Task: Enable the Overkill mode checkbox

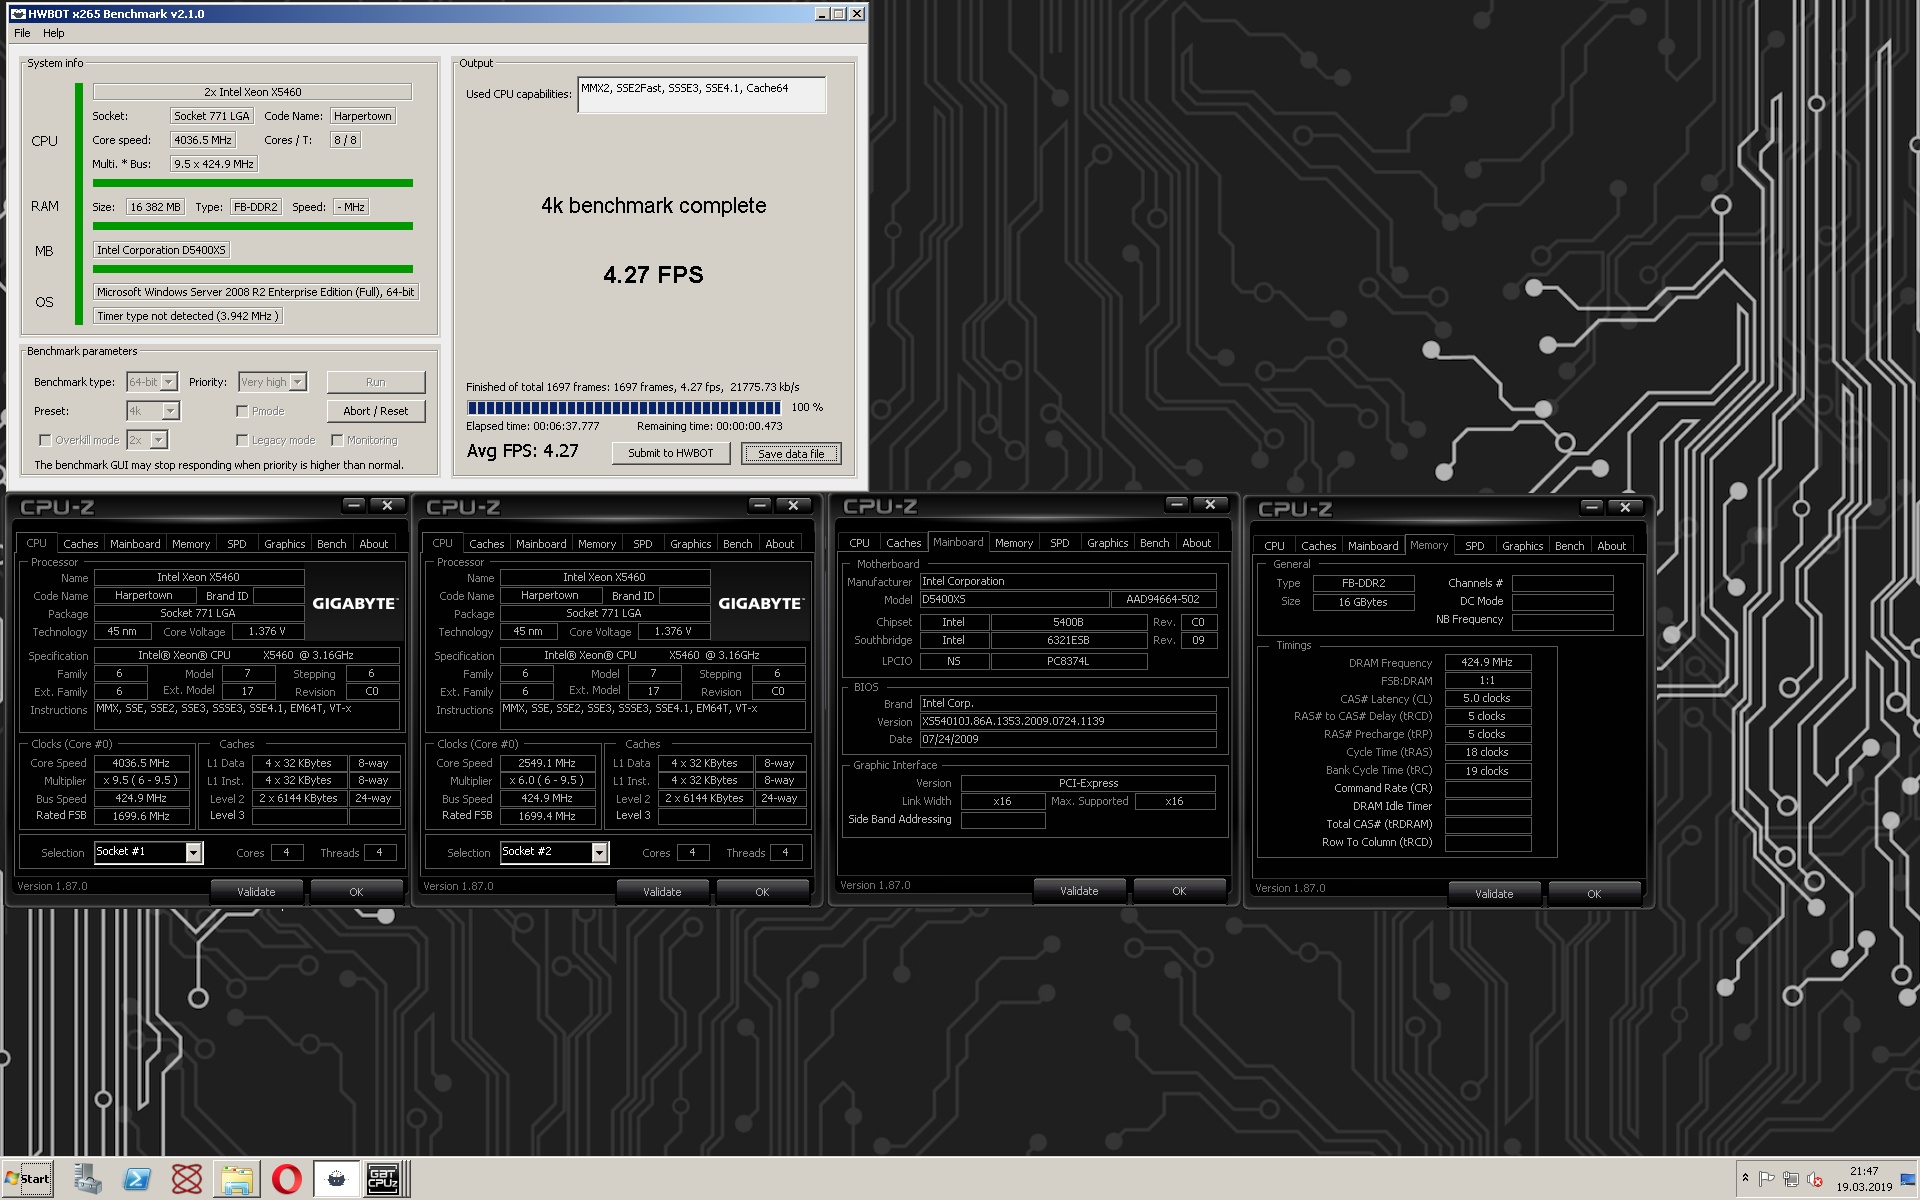Action: pos(45,440)
